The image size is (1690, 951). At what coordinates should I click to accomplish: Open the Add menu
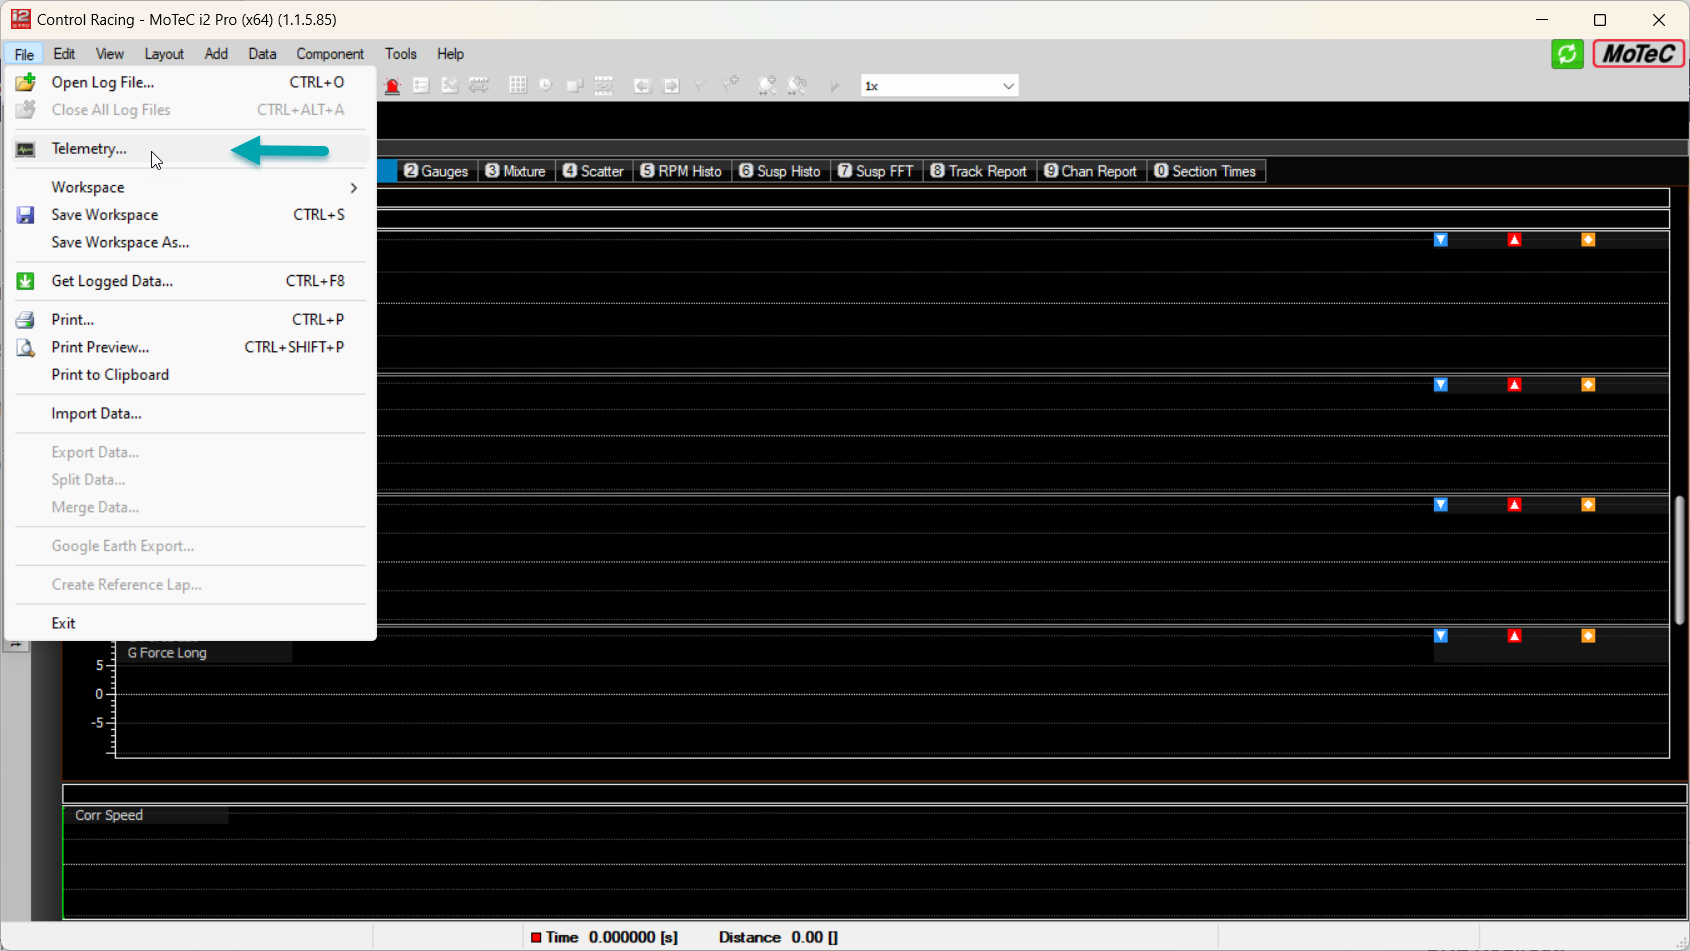[216, 54]
